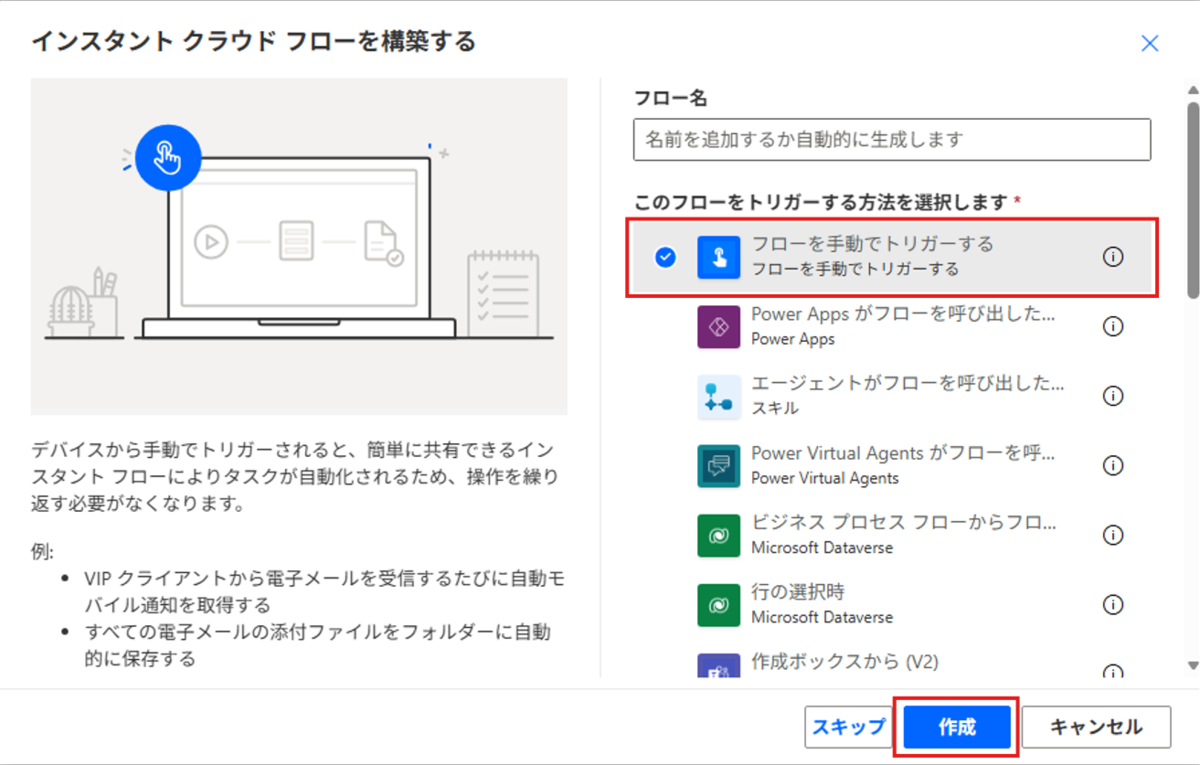This screenshot has width=1200, height=765.
Task: Click the scrollbar up arrow
Action: coord(1192,89)
